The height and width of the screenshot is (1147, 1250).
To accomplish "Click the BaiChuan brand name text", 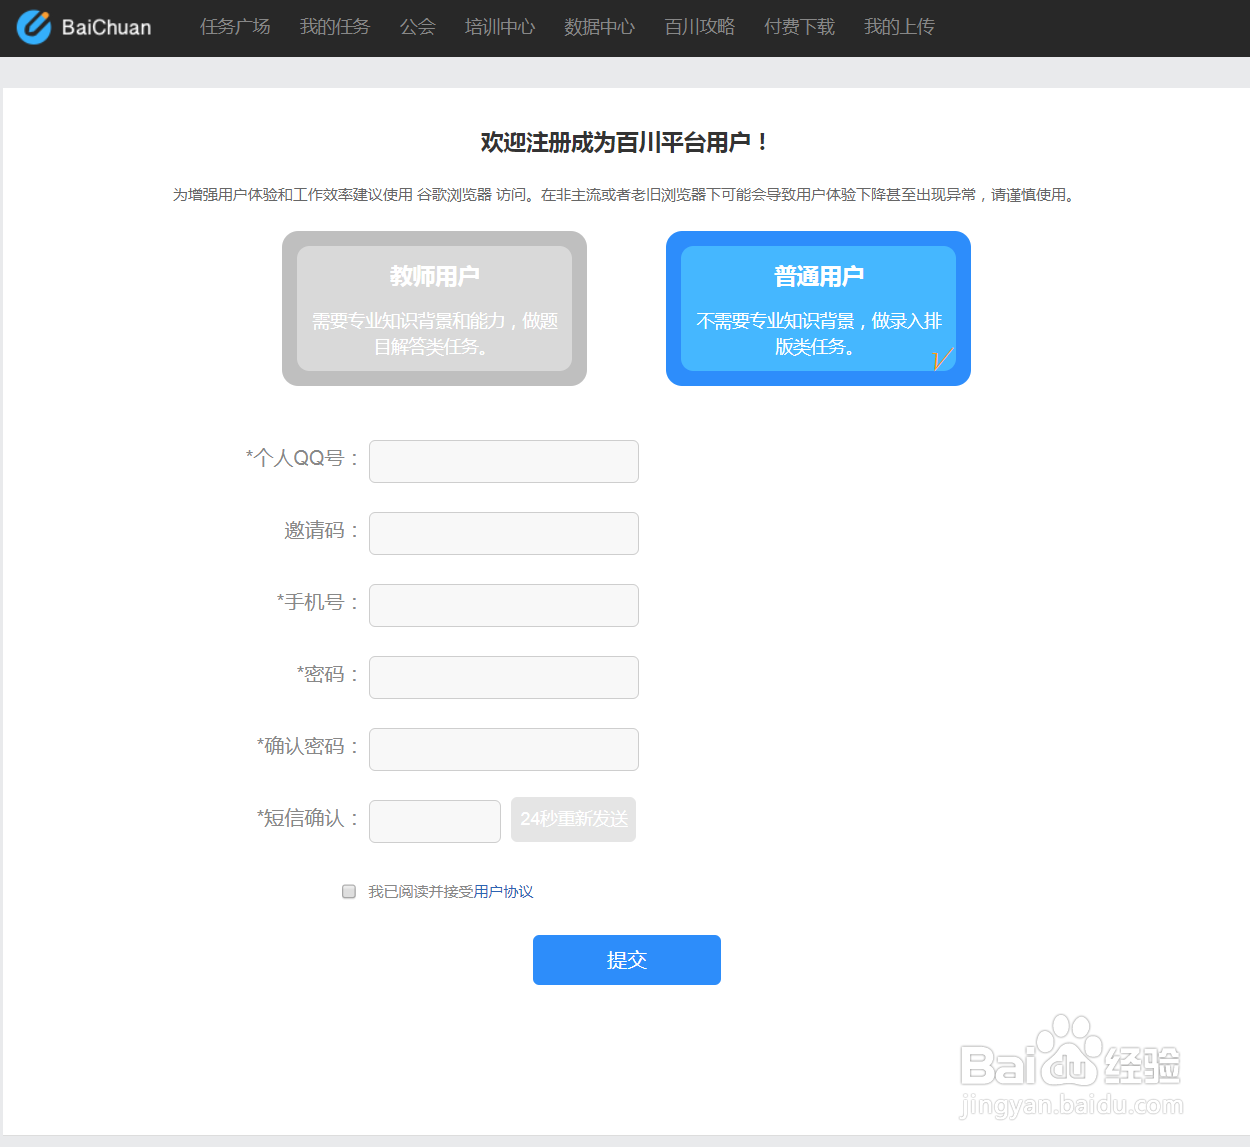I will (x=106, y=27).
